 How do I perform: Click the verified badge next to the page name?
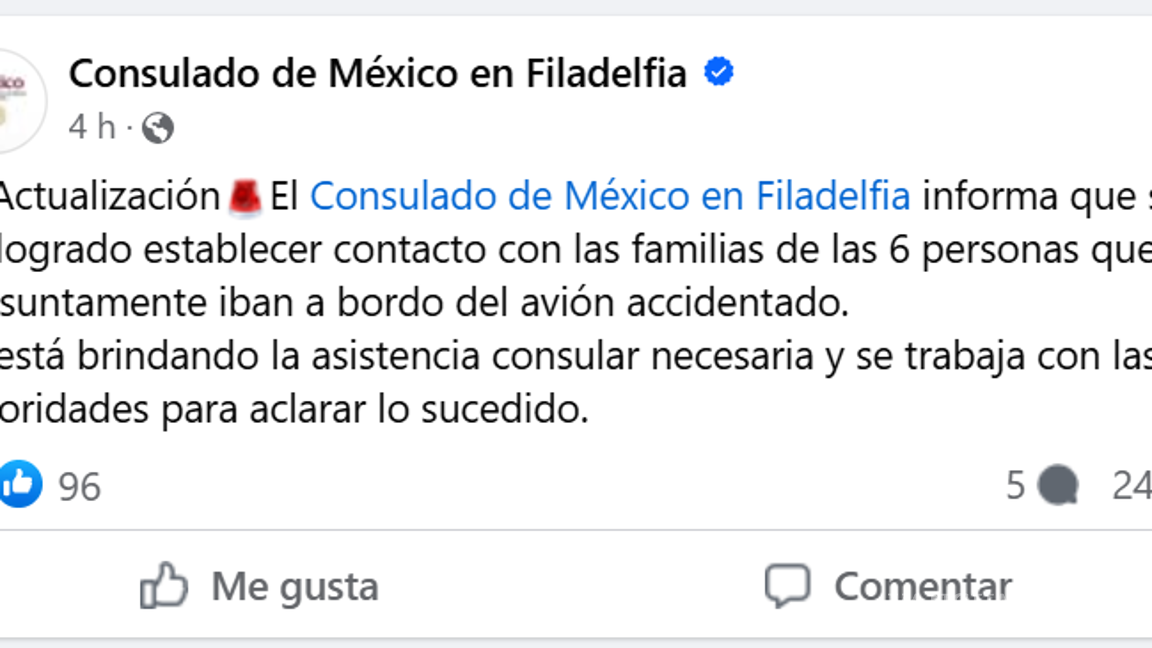click(718, 71)
